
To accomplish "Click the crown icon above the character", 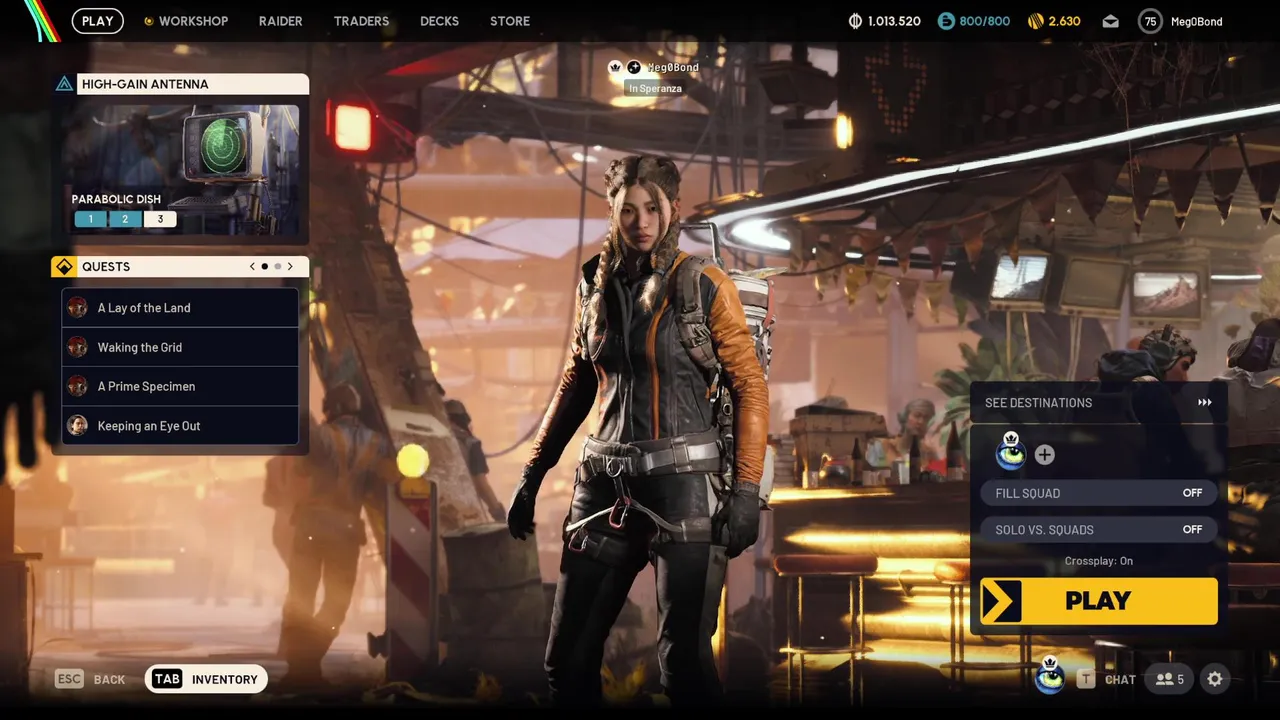I will tap(616, 67).
